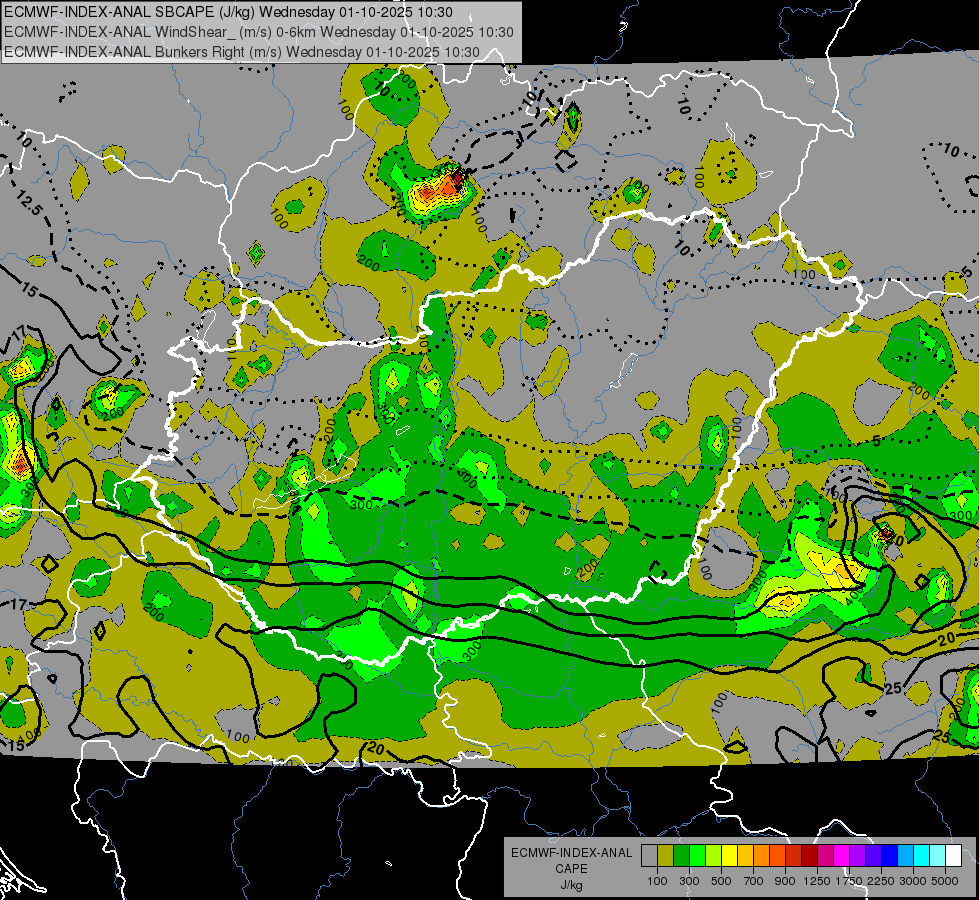The height and width of the screenshot is (900, 979).
Task: Click the WindShear 0-6km title line
Action: 258,32
